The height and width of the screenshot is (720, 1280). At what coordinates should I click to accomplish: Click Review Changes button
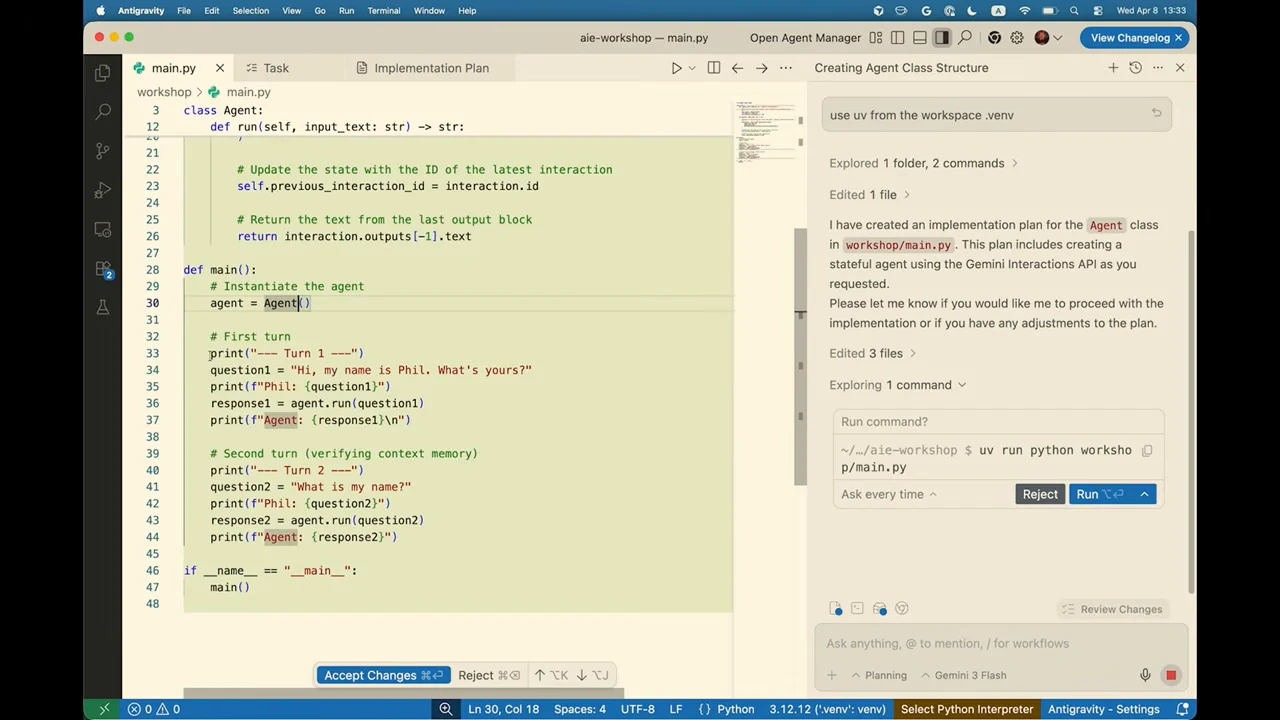pyautogui.click(x=1113, y=609)
